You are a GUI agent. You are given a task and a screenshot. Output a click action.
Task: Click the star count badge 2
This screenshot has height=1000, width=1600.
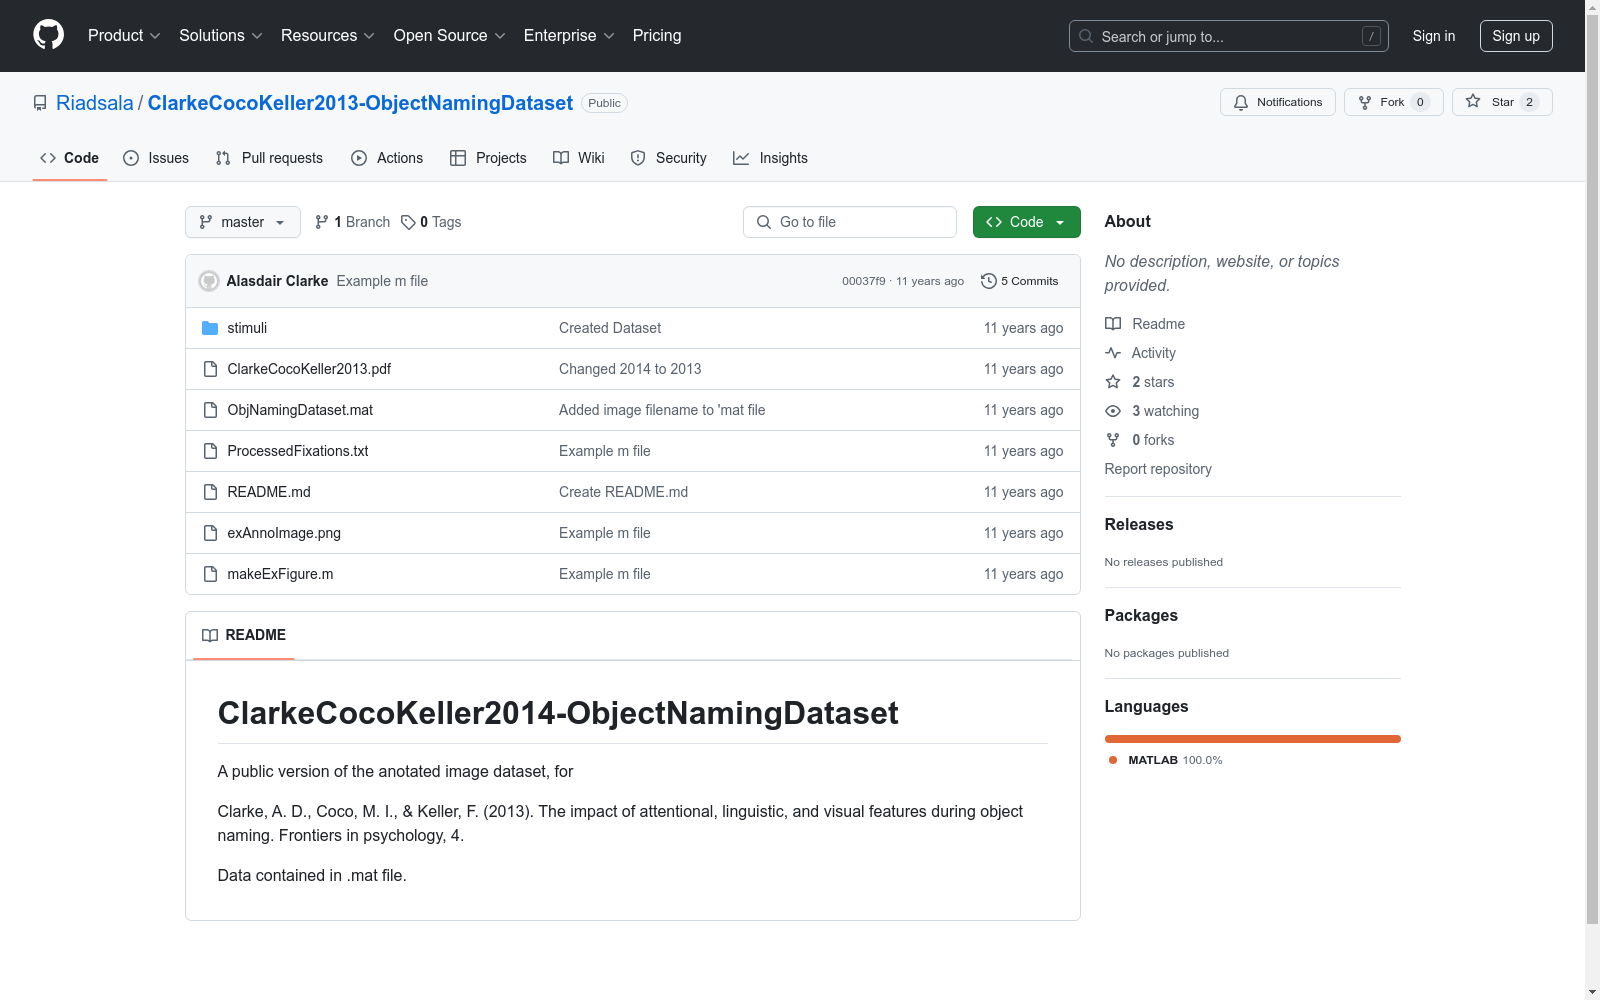point(1529,102)
